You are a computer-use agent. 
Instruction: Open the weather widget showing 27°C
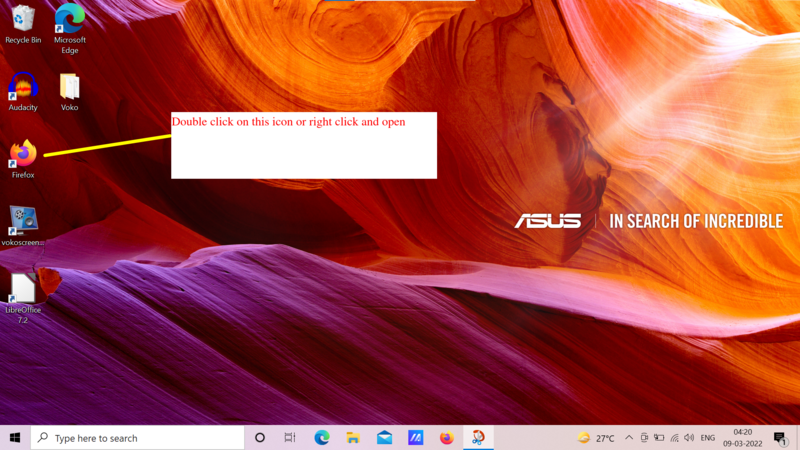coord(596,438)
